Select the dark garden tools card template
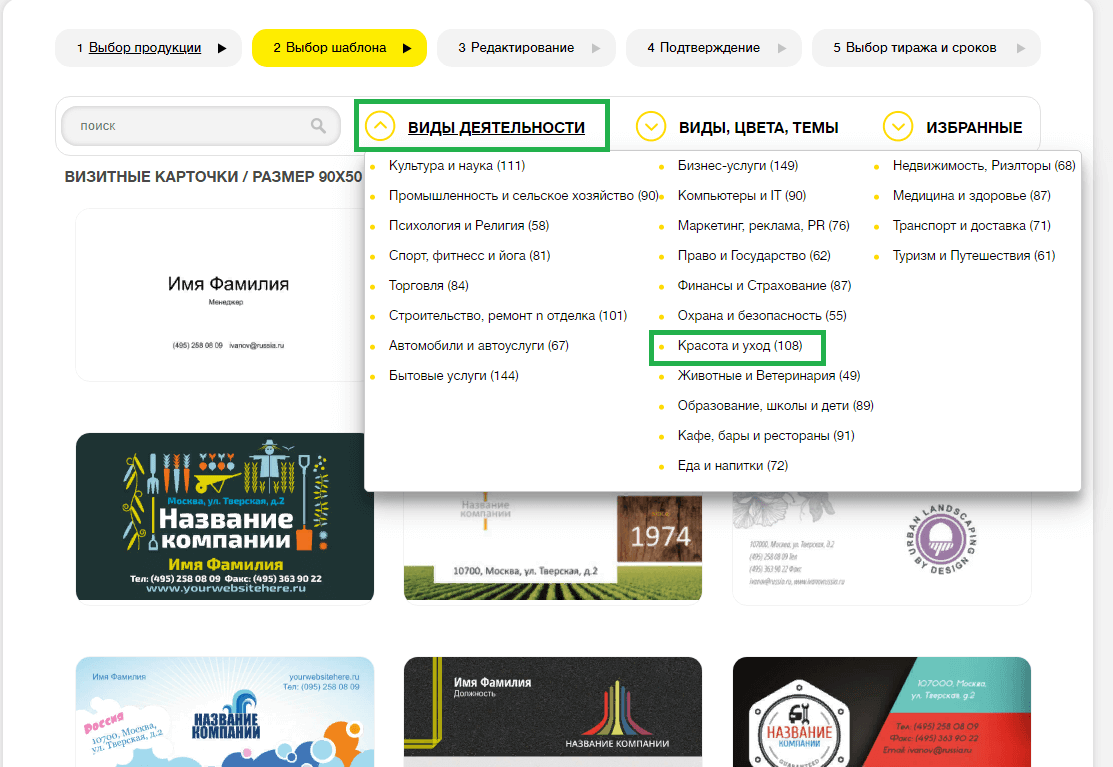The image size is (1113, 767). pyautogui.click(x=225, y=517)
